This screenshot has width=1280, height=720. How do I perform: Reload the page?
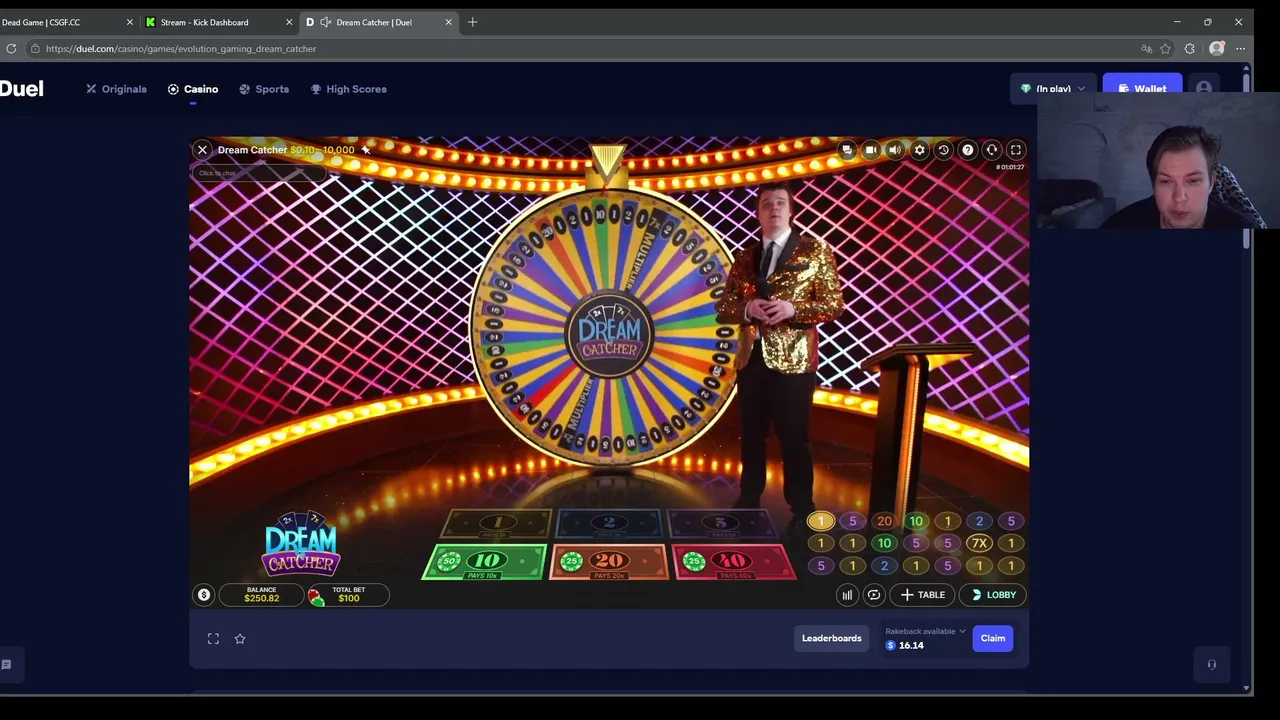point(11,49)
